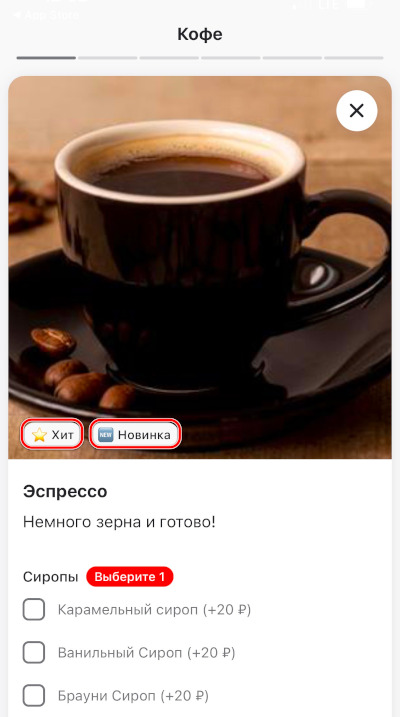Go back to App Store

(x=46, y=15)
